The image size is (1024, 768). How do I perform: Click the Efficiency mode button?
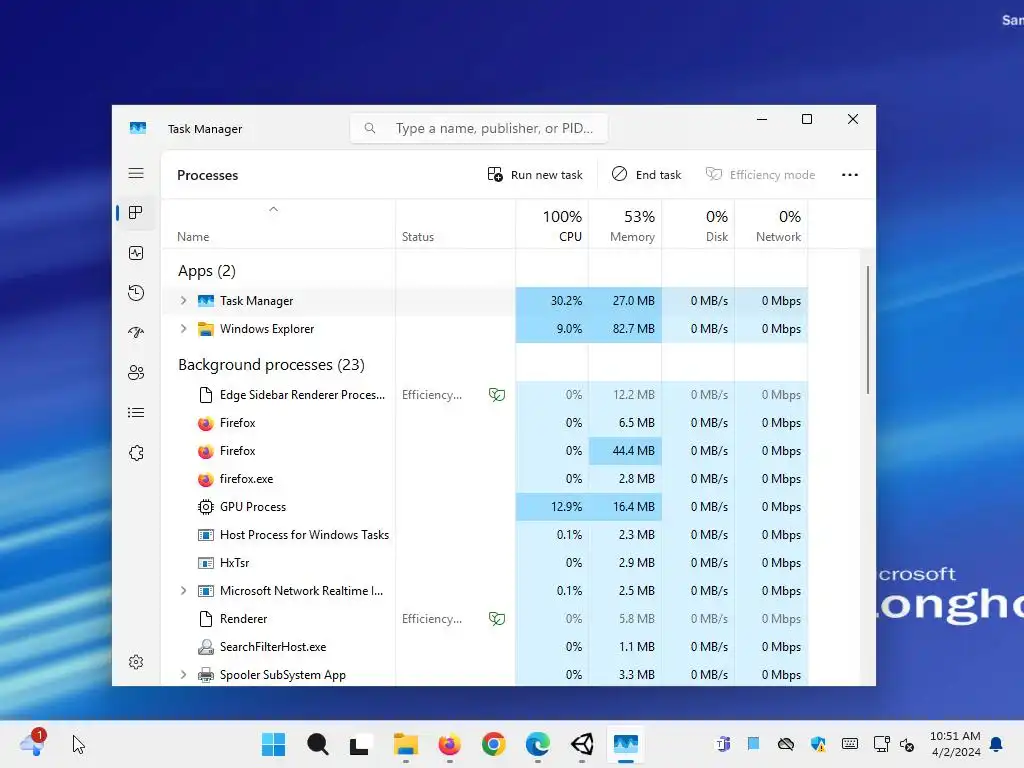[x=760, y=174]
